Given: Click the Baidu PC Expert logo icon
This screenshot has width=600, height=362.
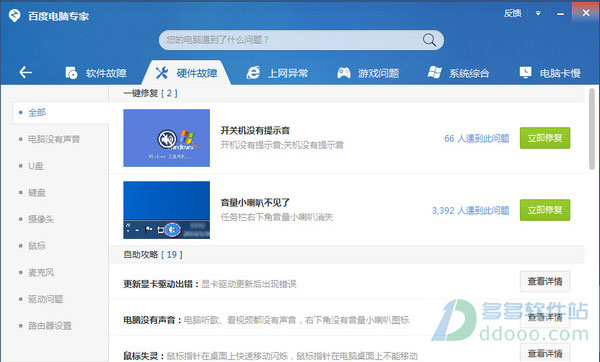Looking at the screenshot, I should click(x=15, y=16).
